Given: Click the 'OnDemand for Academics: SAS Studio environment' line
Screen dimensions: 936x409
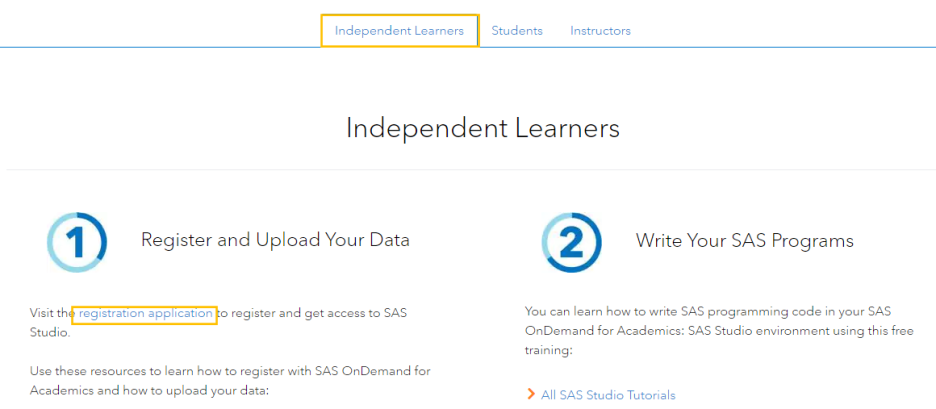Looking at the screenshot, I should (x=718, y=331).
